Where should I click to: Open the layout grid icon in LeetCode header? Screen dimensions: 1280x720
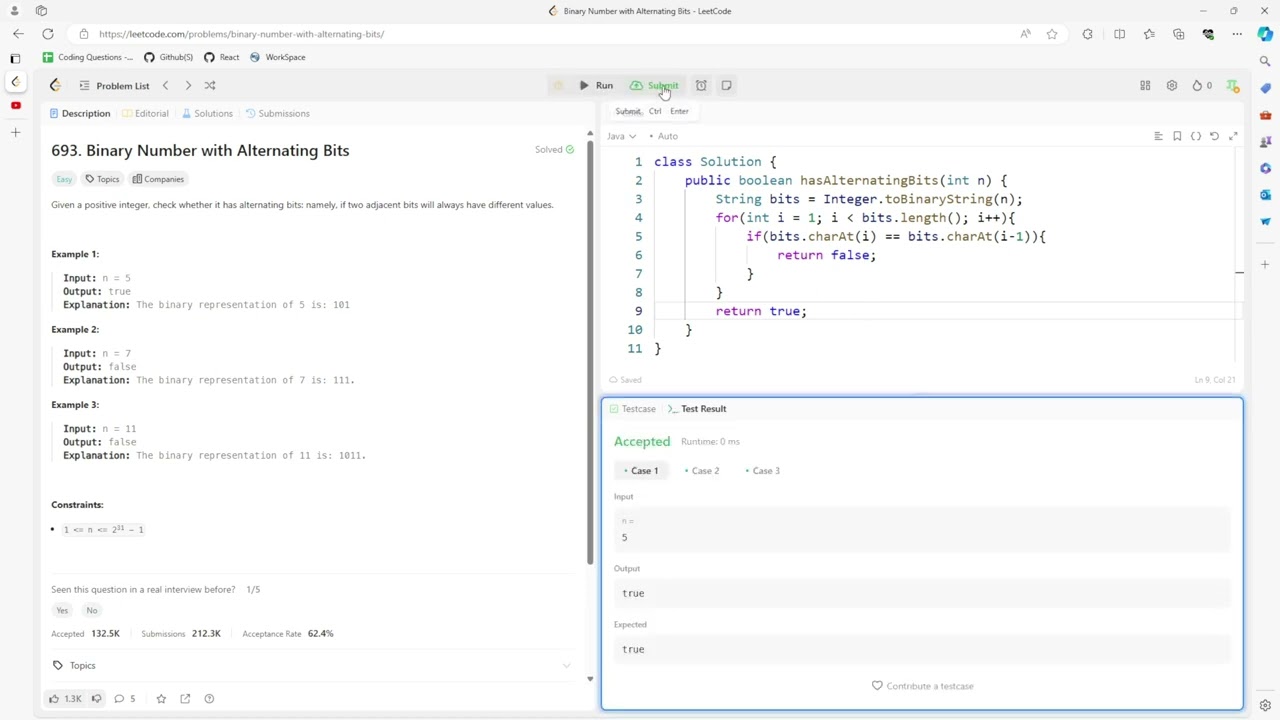[x=1145, y=85]
